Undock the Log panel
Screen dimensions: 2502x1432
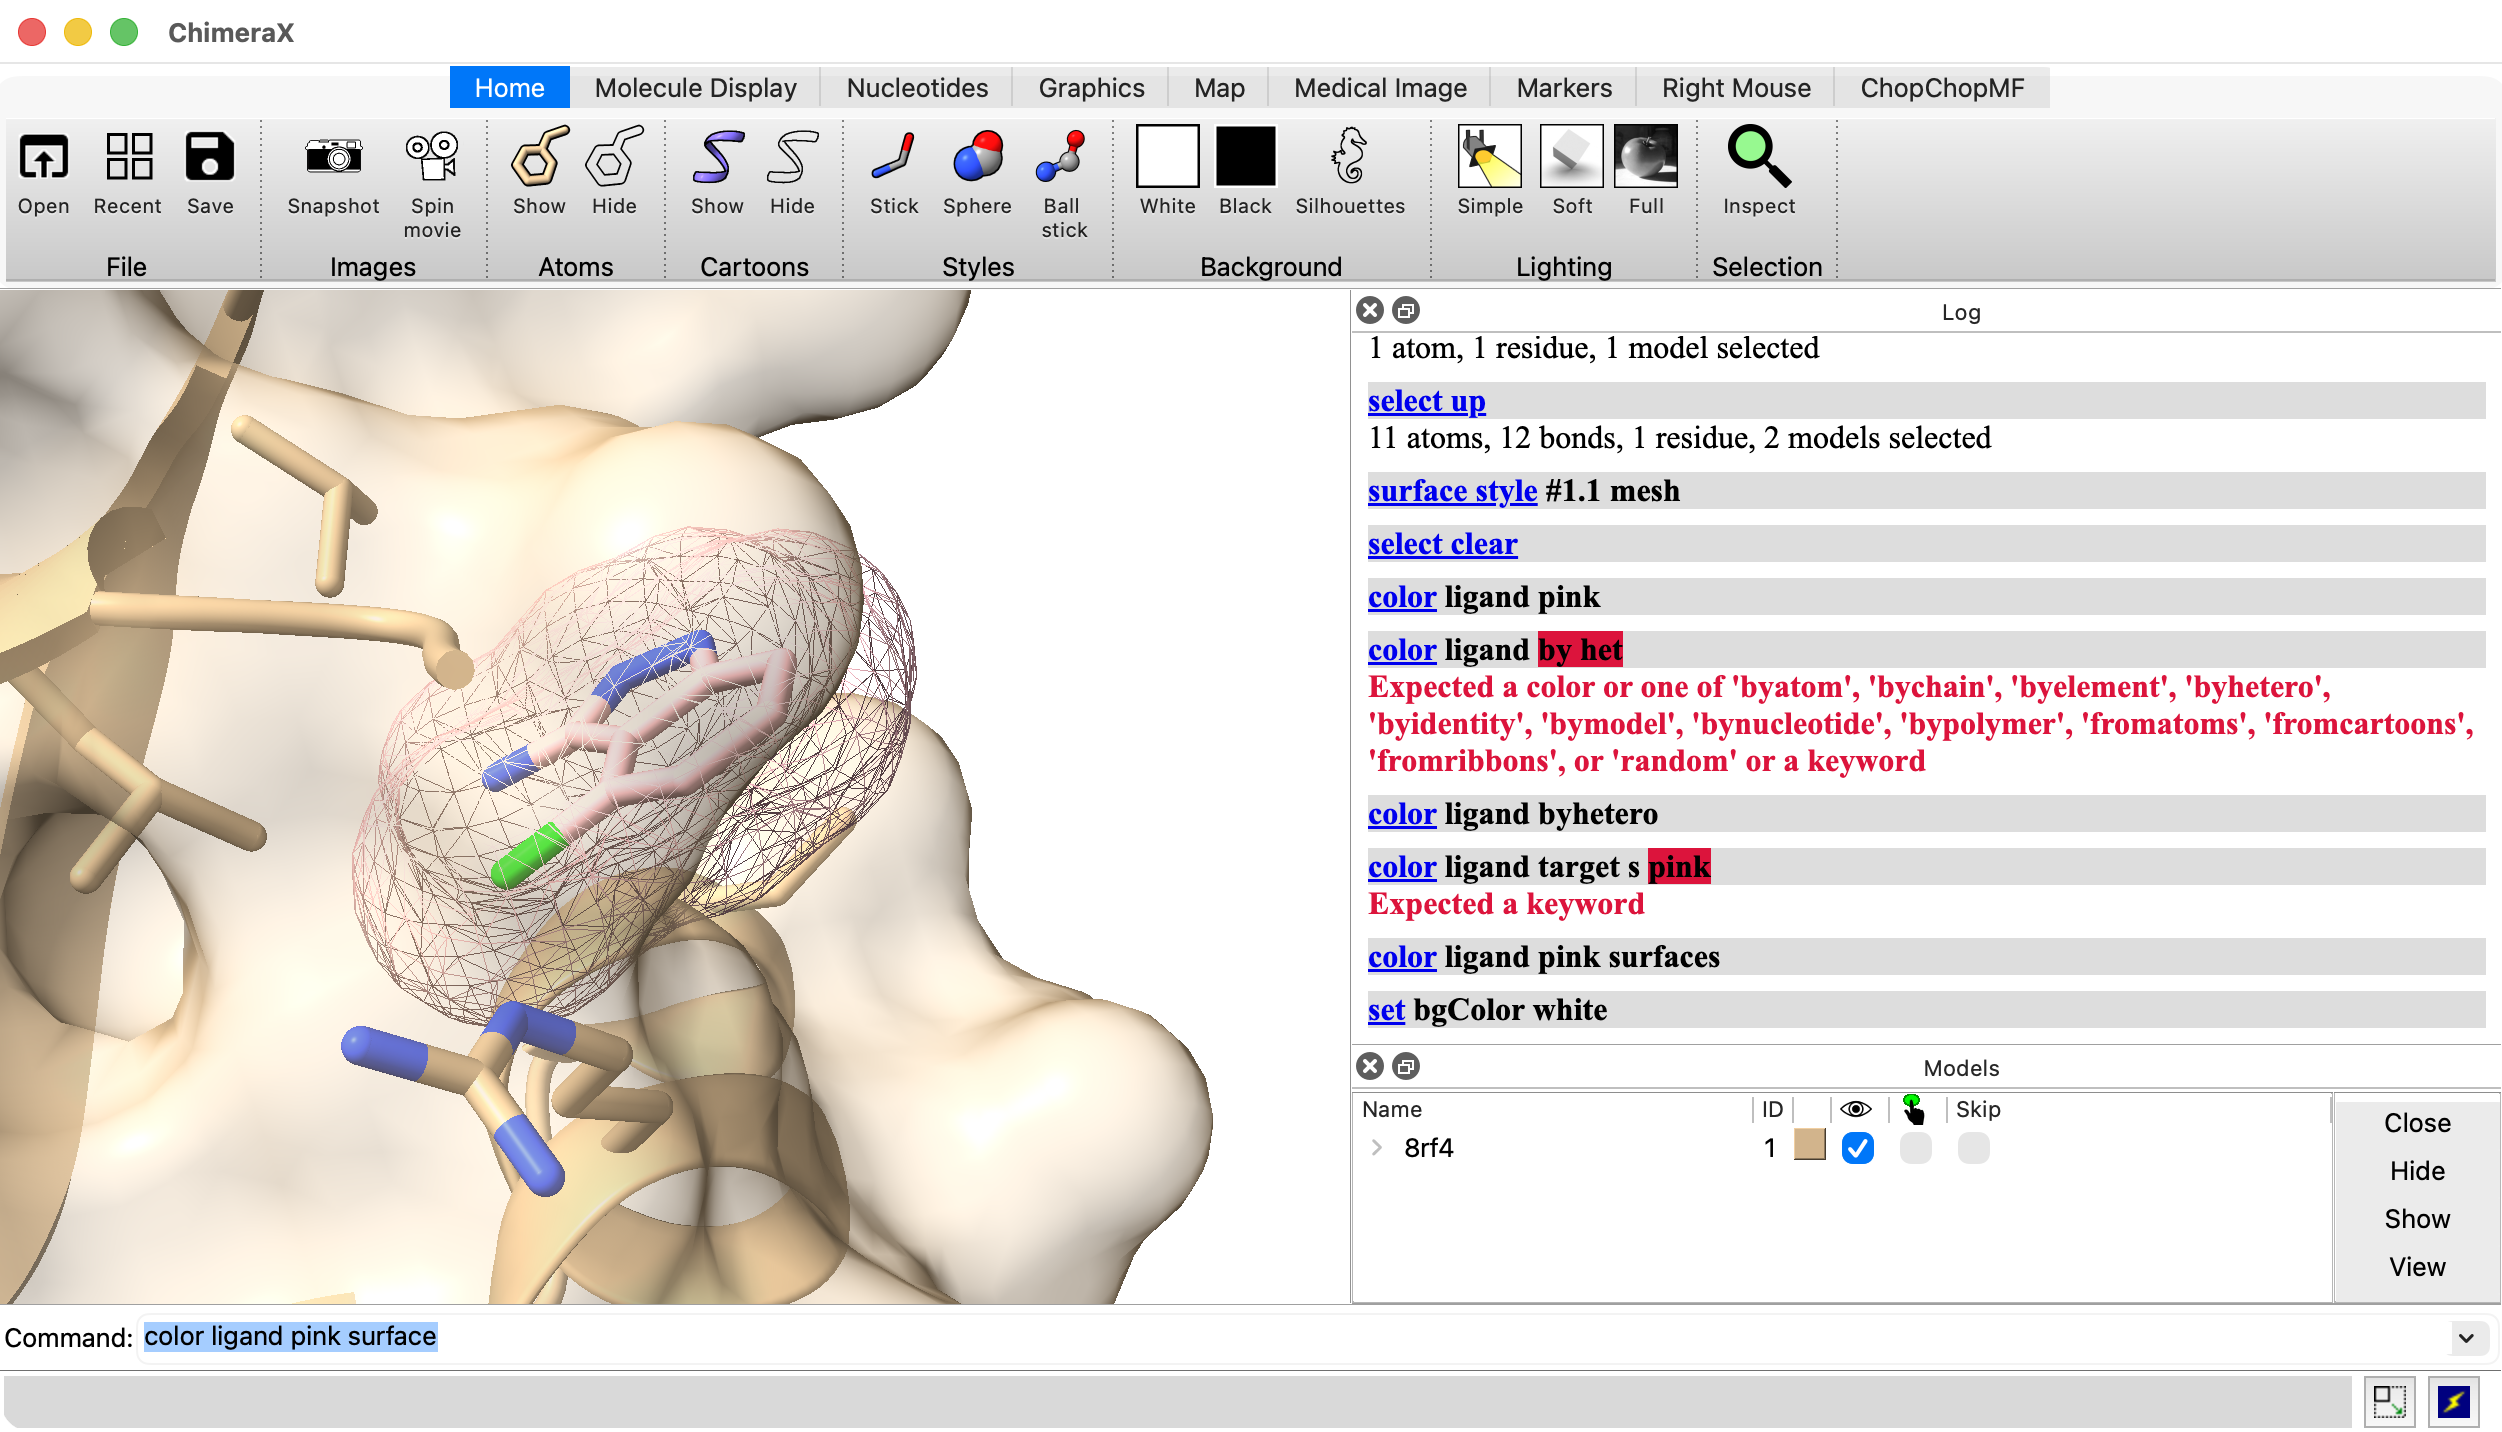coord(1406,311)
